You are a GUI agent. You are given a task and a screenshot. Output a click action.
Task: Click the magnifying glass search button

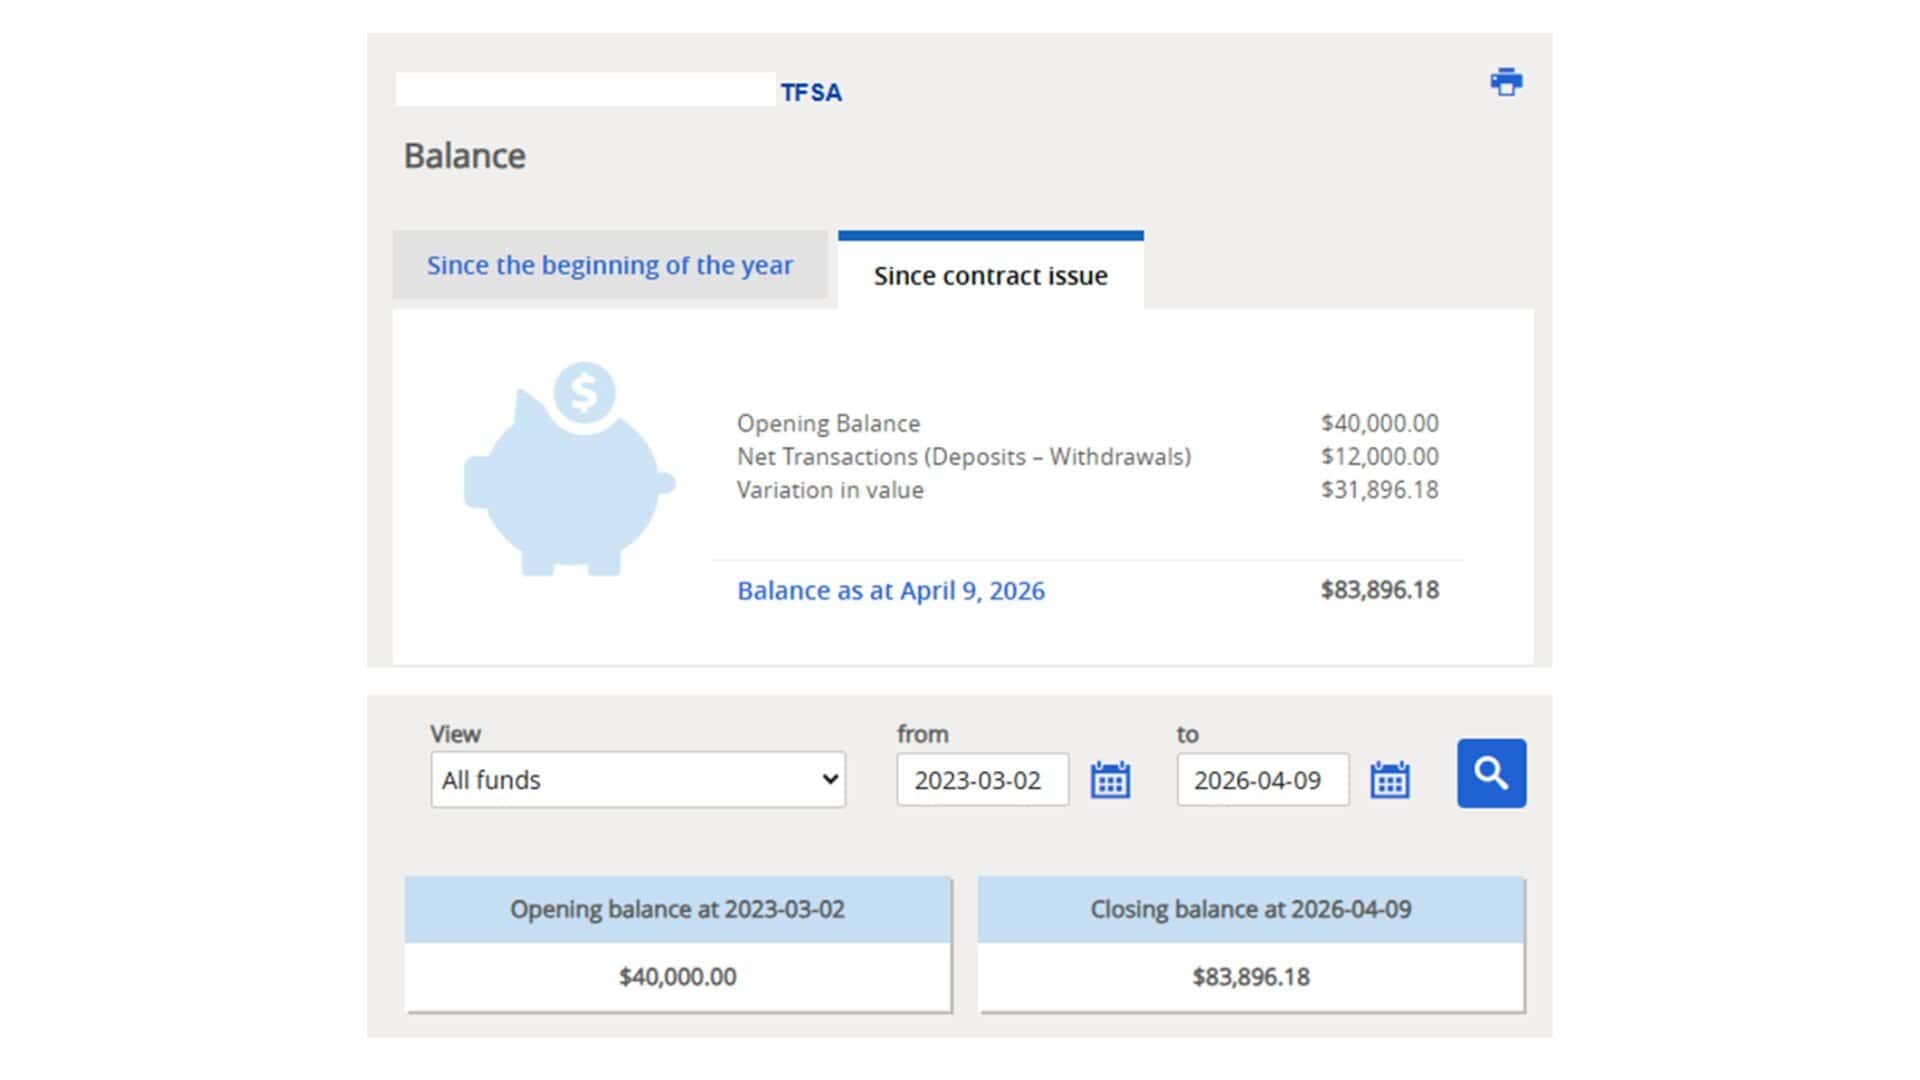click(1491, 773)
